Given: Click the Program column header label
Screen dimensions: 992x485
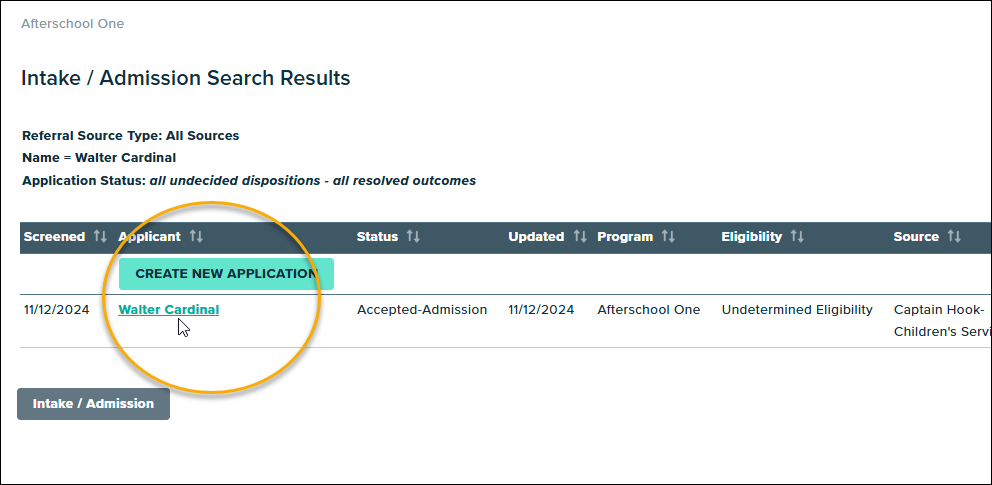Looking at the screenshot, I should 625,237.
